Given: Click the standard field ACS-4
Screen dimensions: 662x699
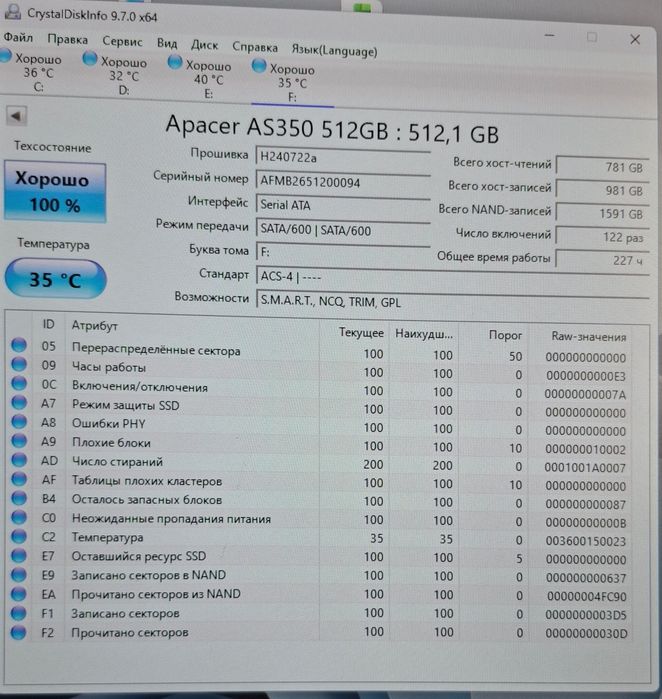Looking at the screenshot, I should click(x=452, y=277).
